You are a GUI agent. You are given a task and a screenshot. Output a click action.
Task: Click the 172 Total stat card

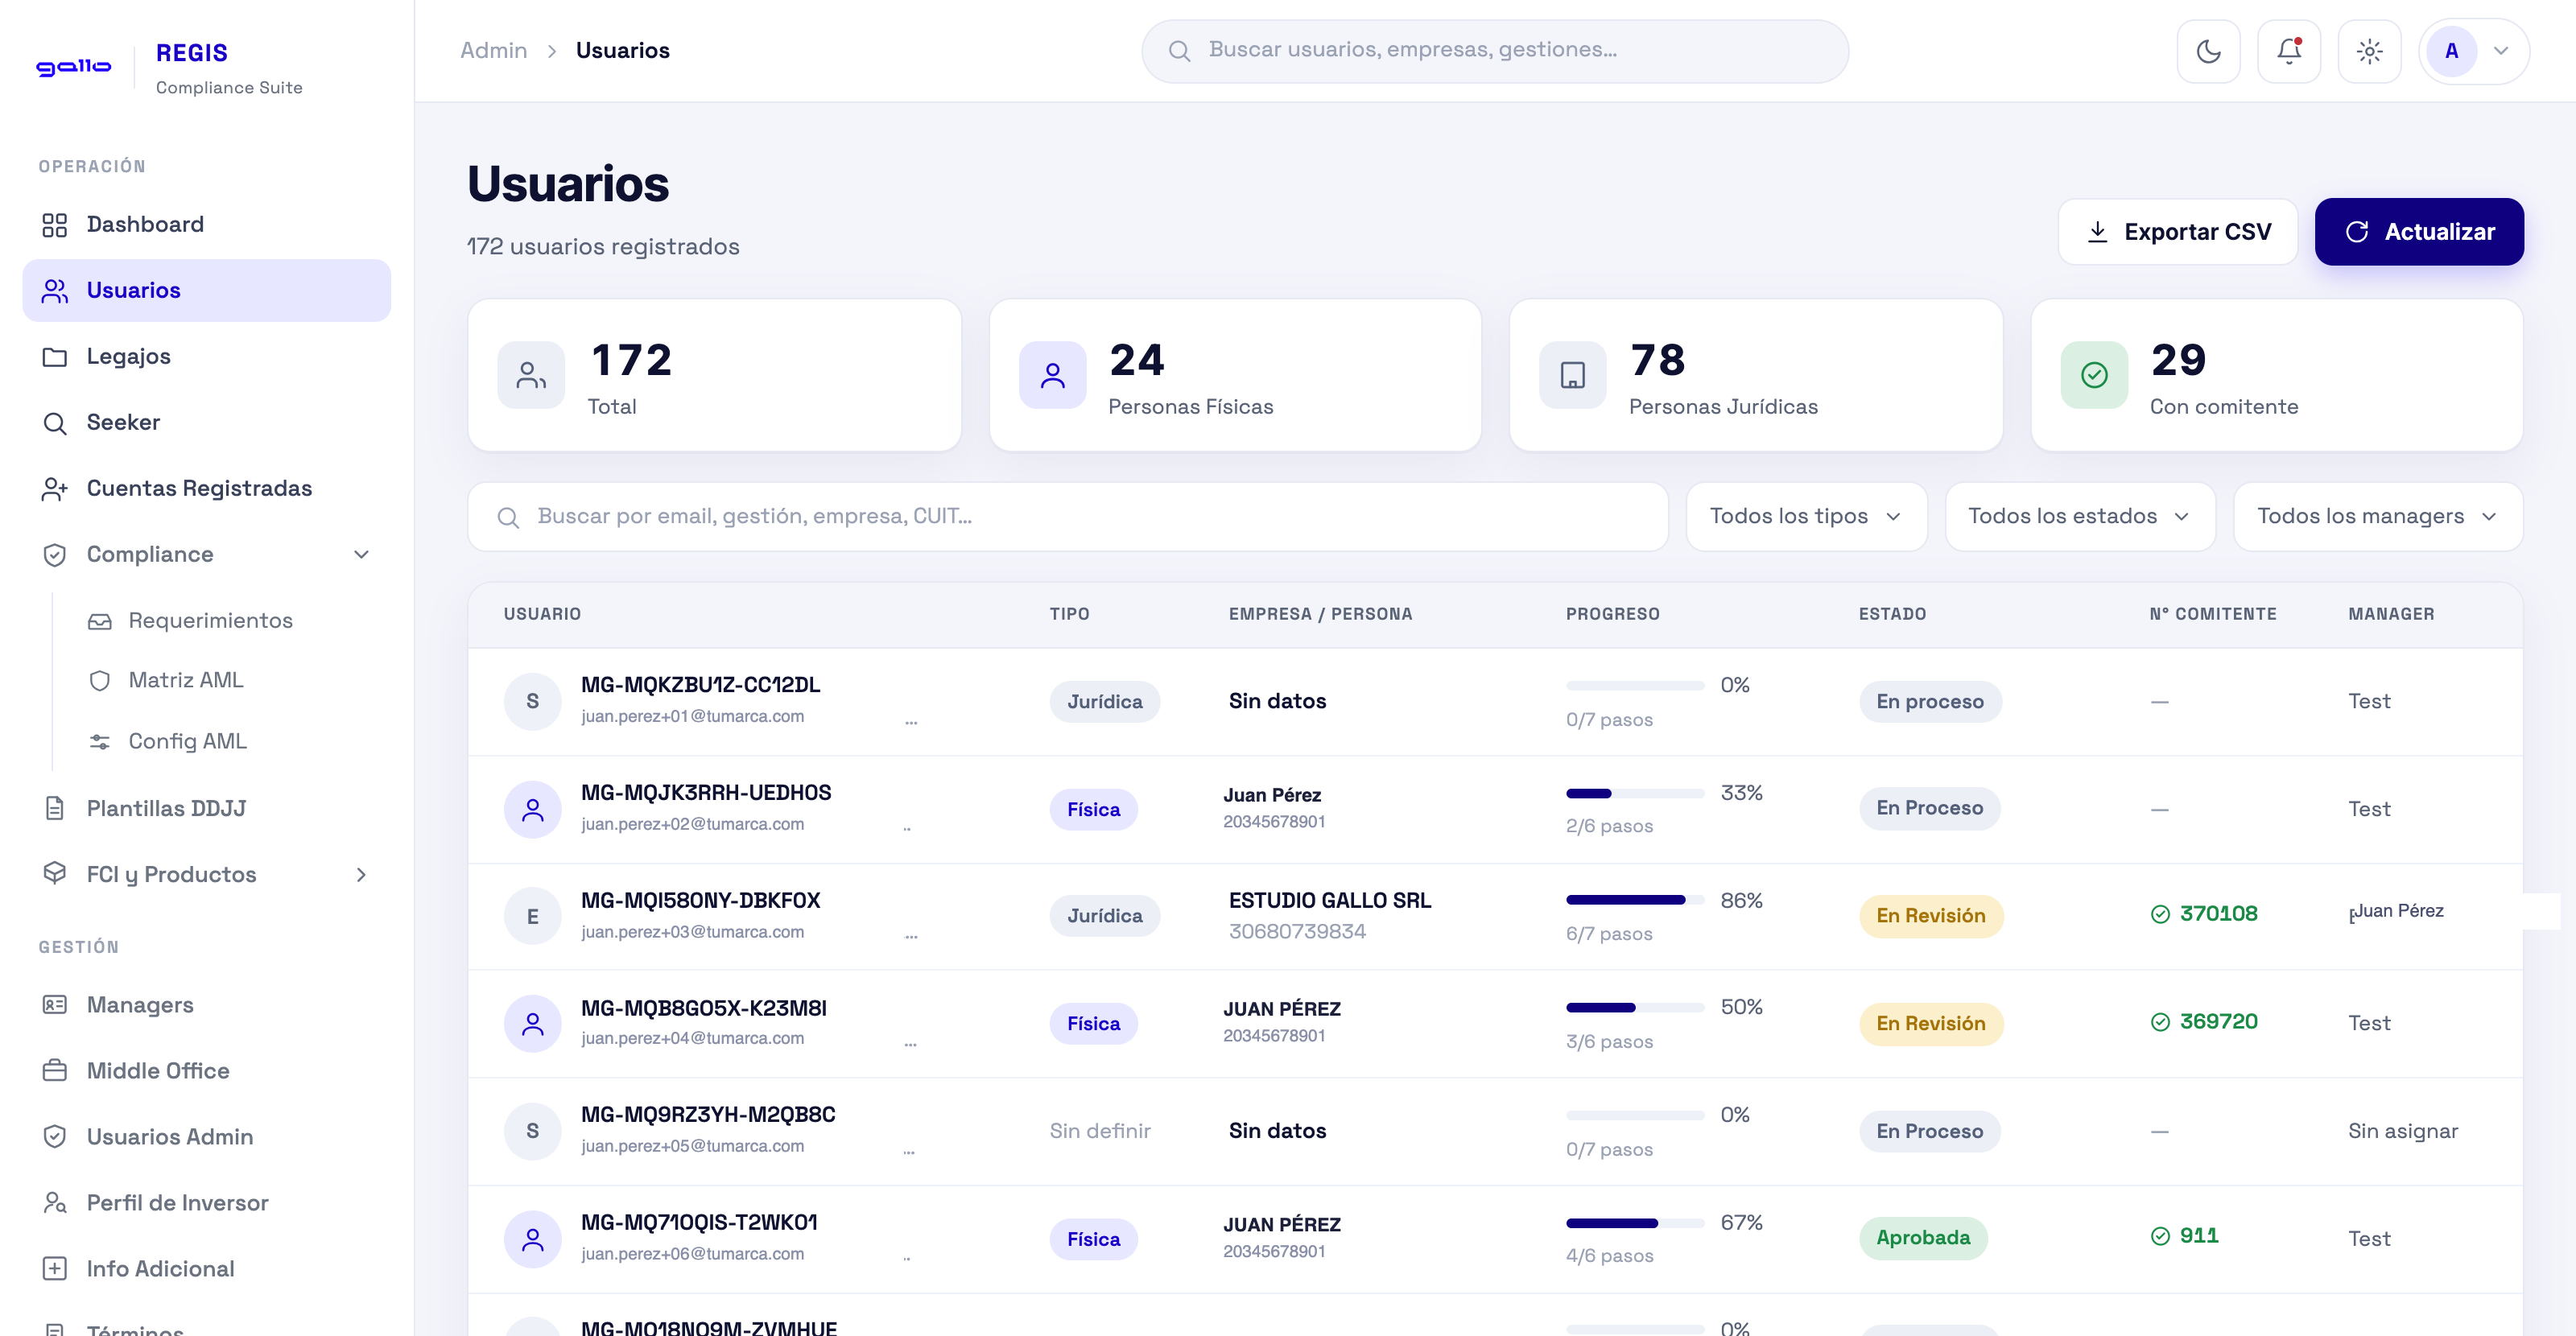point(714,376)
